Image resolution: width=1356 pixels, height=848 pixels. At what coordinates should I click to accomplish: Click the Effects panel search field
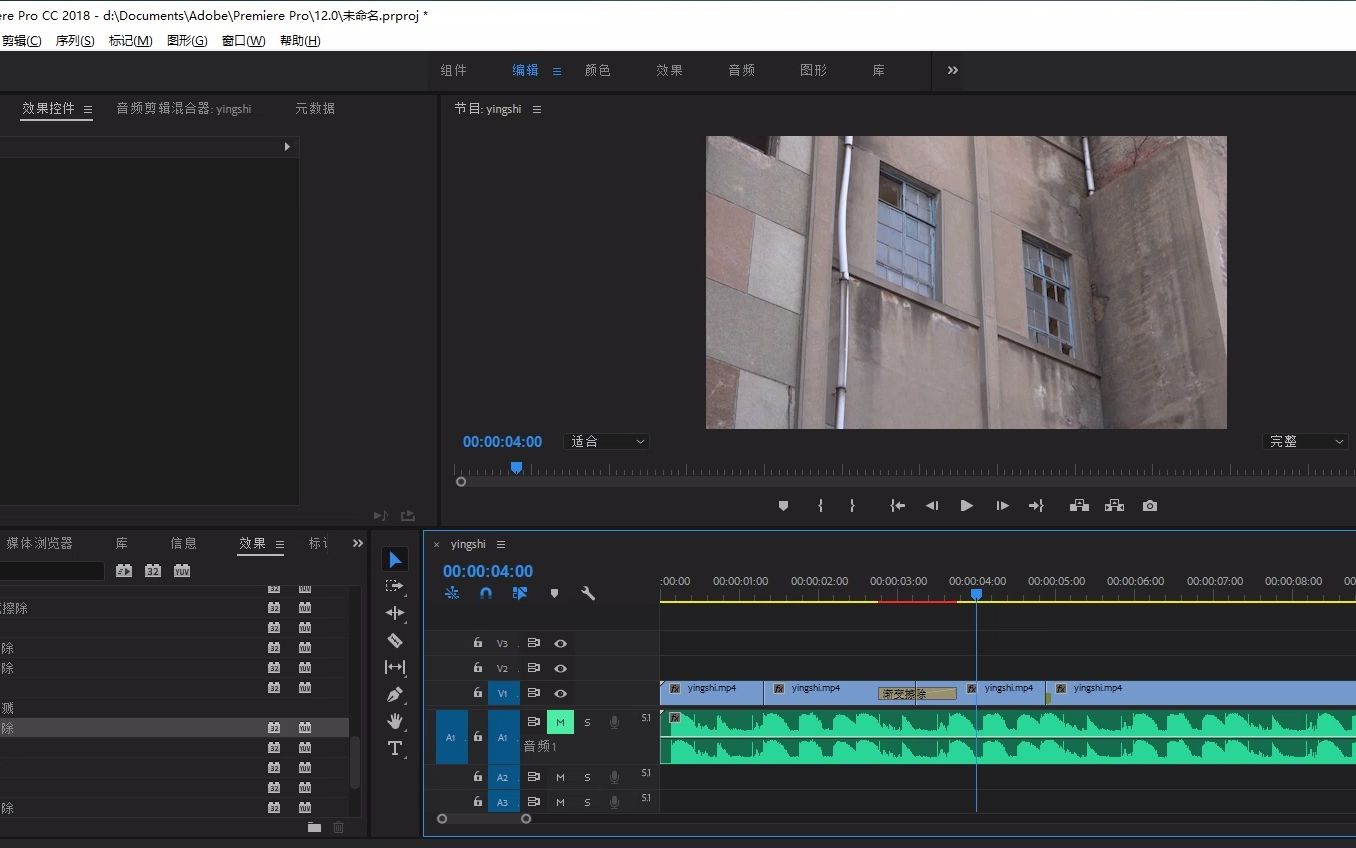[52, 571]
